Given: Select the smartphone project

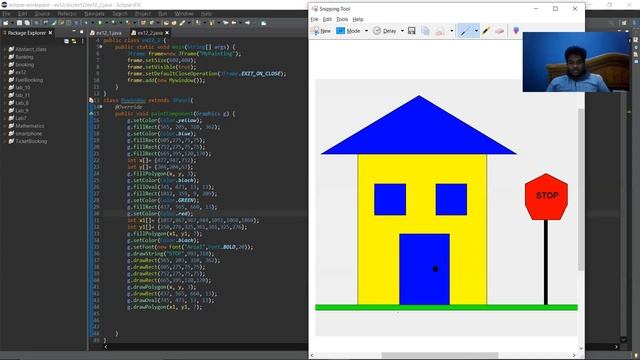Looking at the screenshot, I should click(x=28, y=133).
